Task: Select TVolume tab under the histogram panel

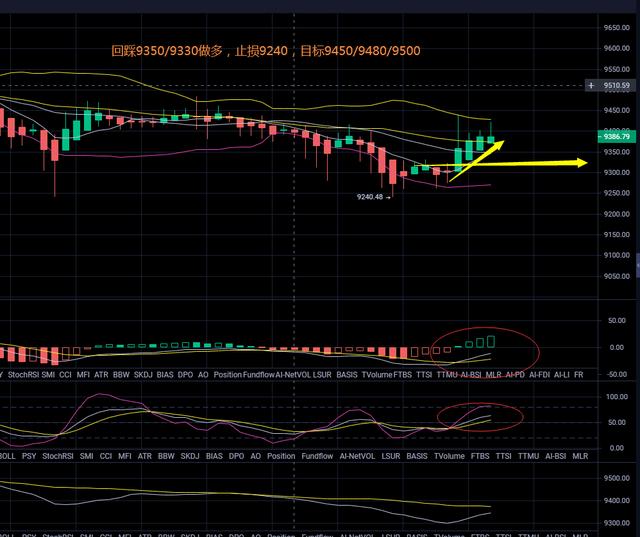Action: point(377,375)
